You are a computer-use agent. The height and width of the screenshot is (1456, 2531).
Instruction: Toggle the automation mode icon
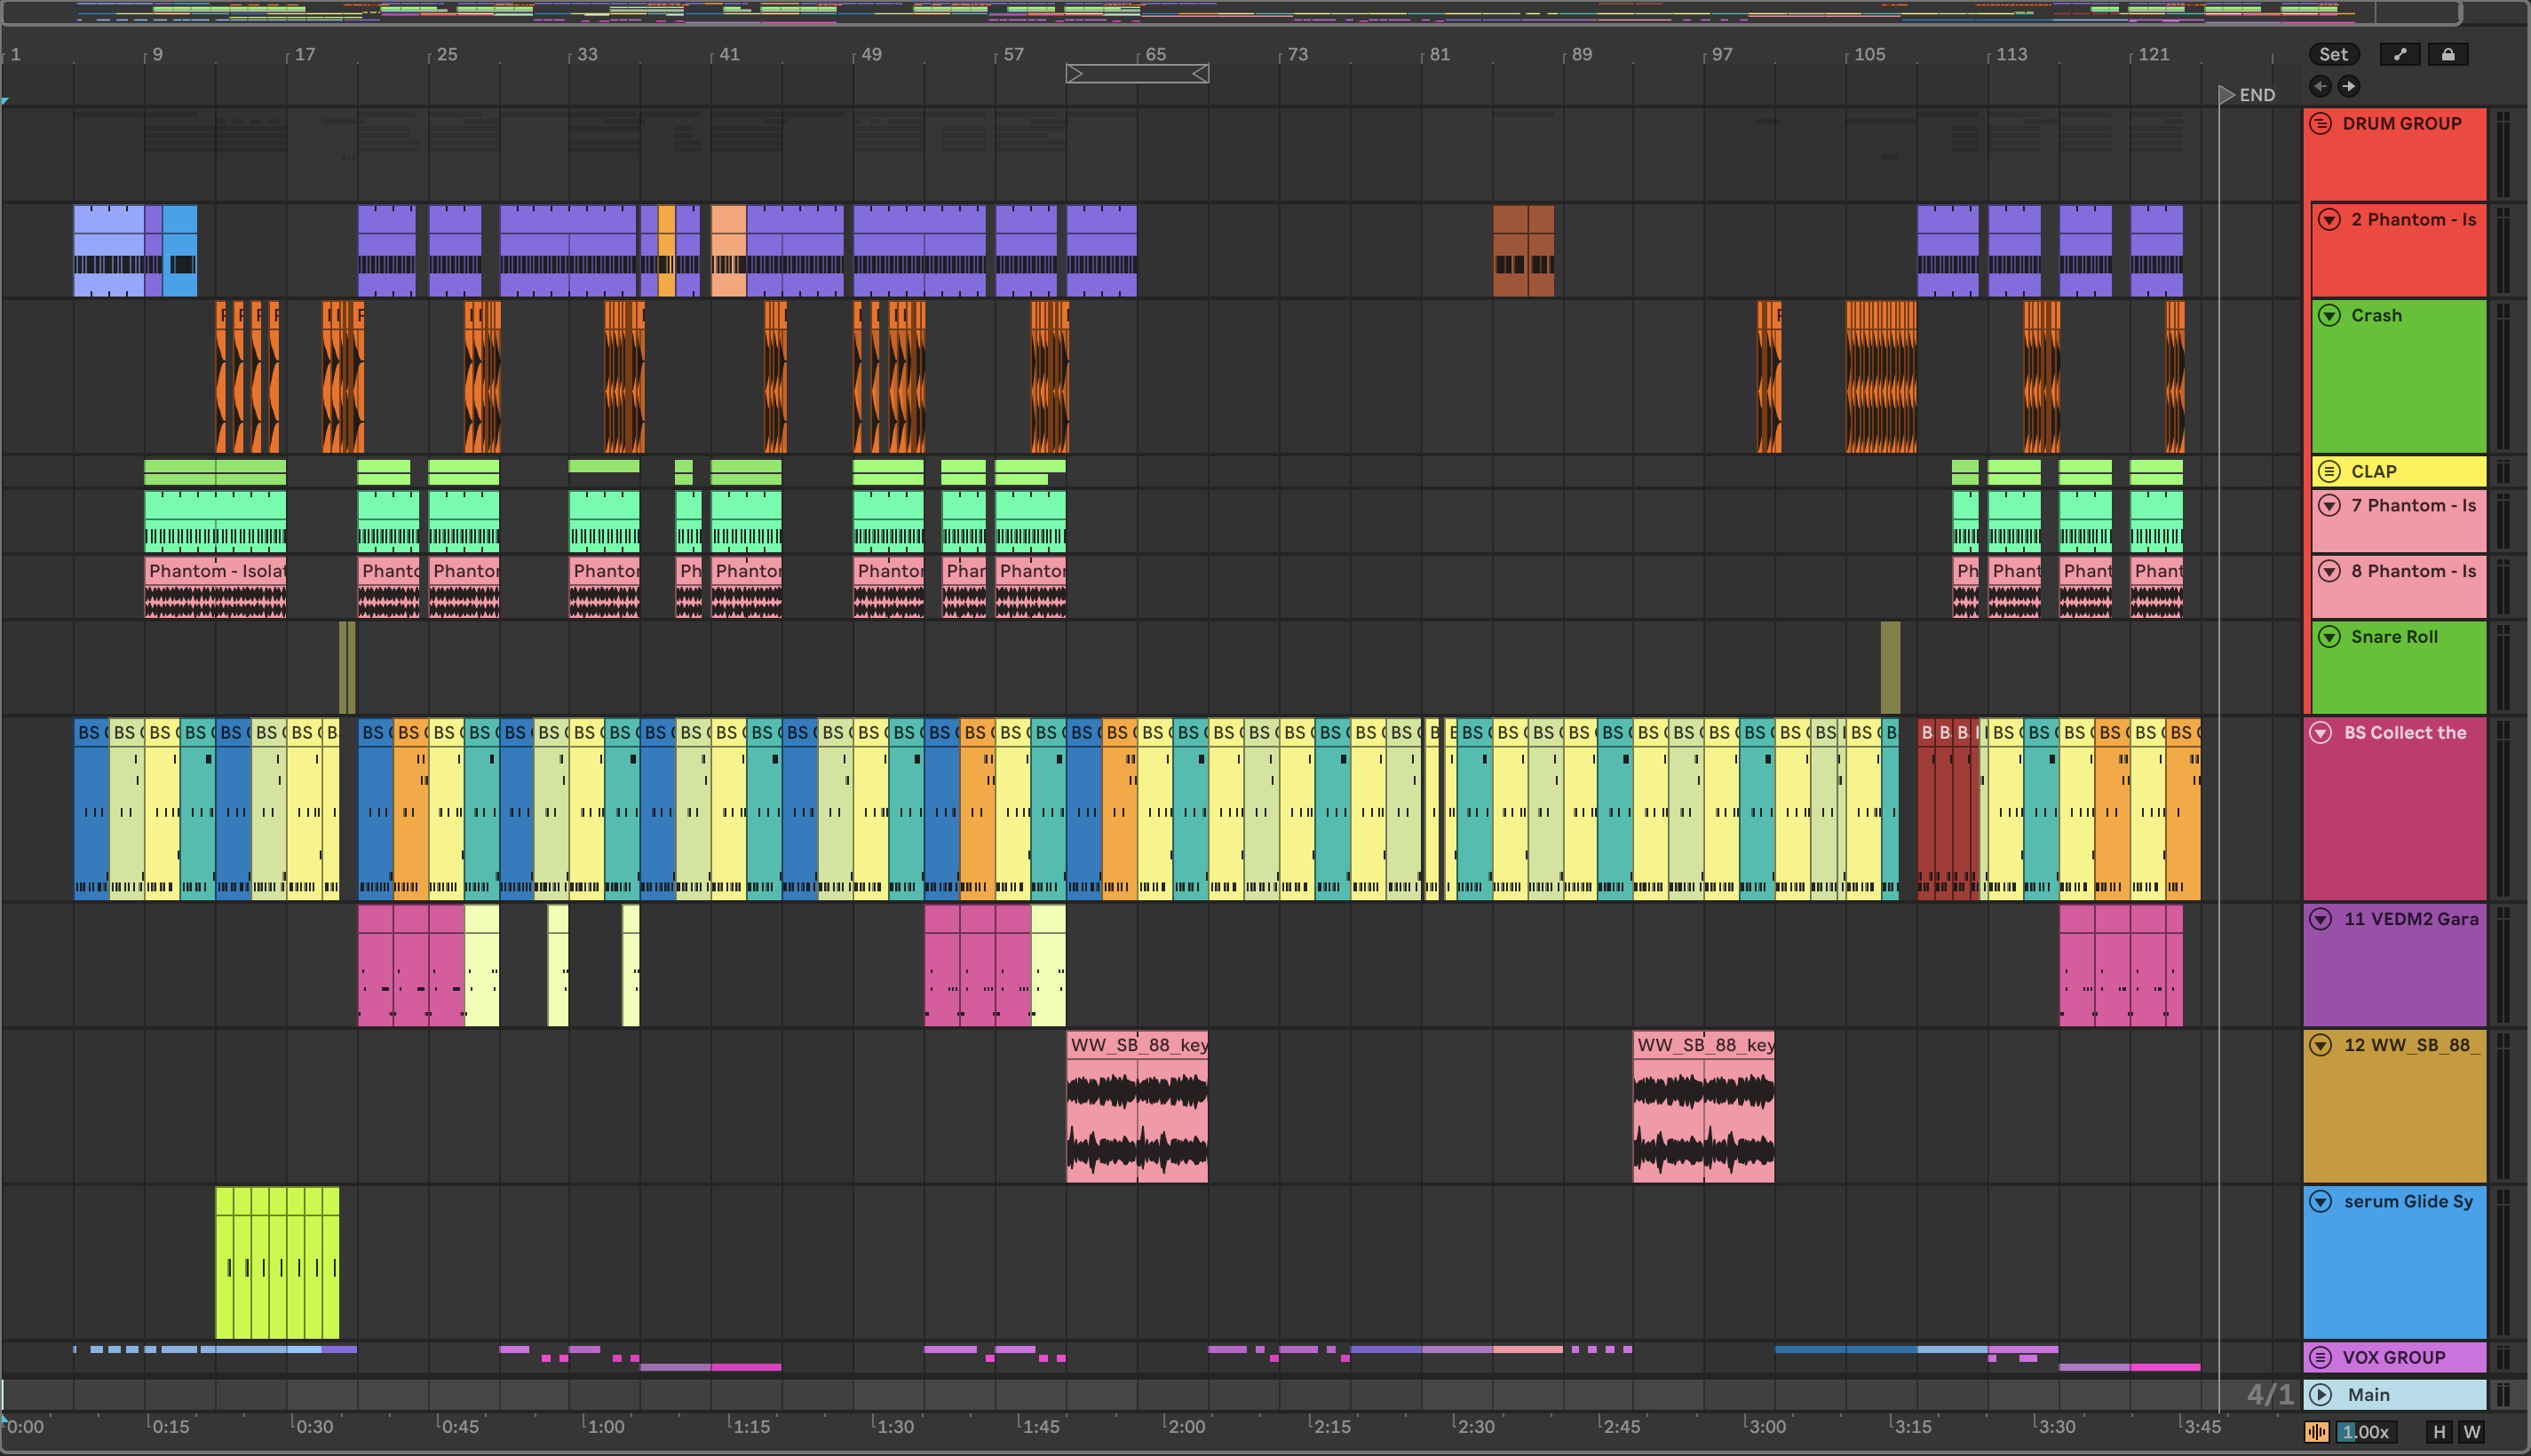[x=2400, y=54]
